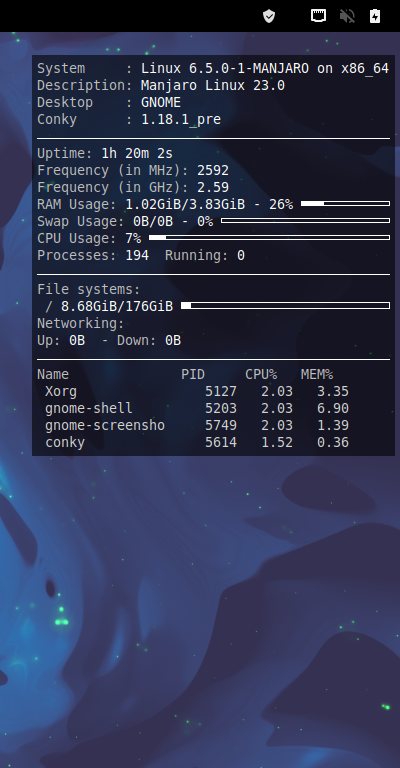400x768 pixels.
Task: Click the Manjaro Linux 23.0 description text
Action: pyautogui.click(x=213, y=86)
